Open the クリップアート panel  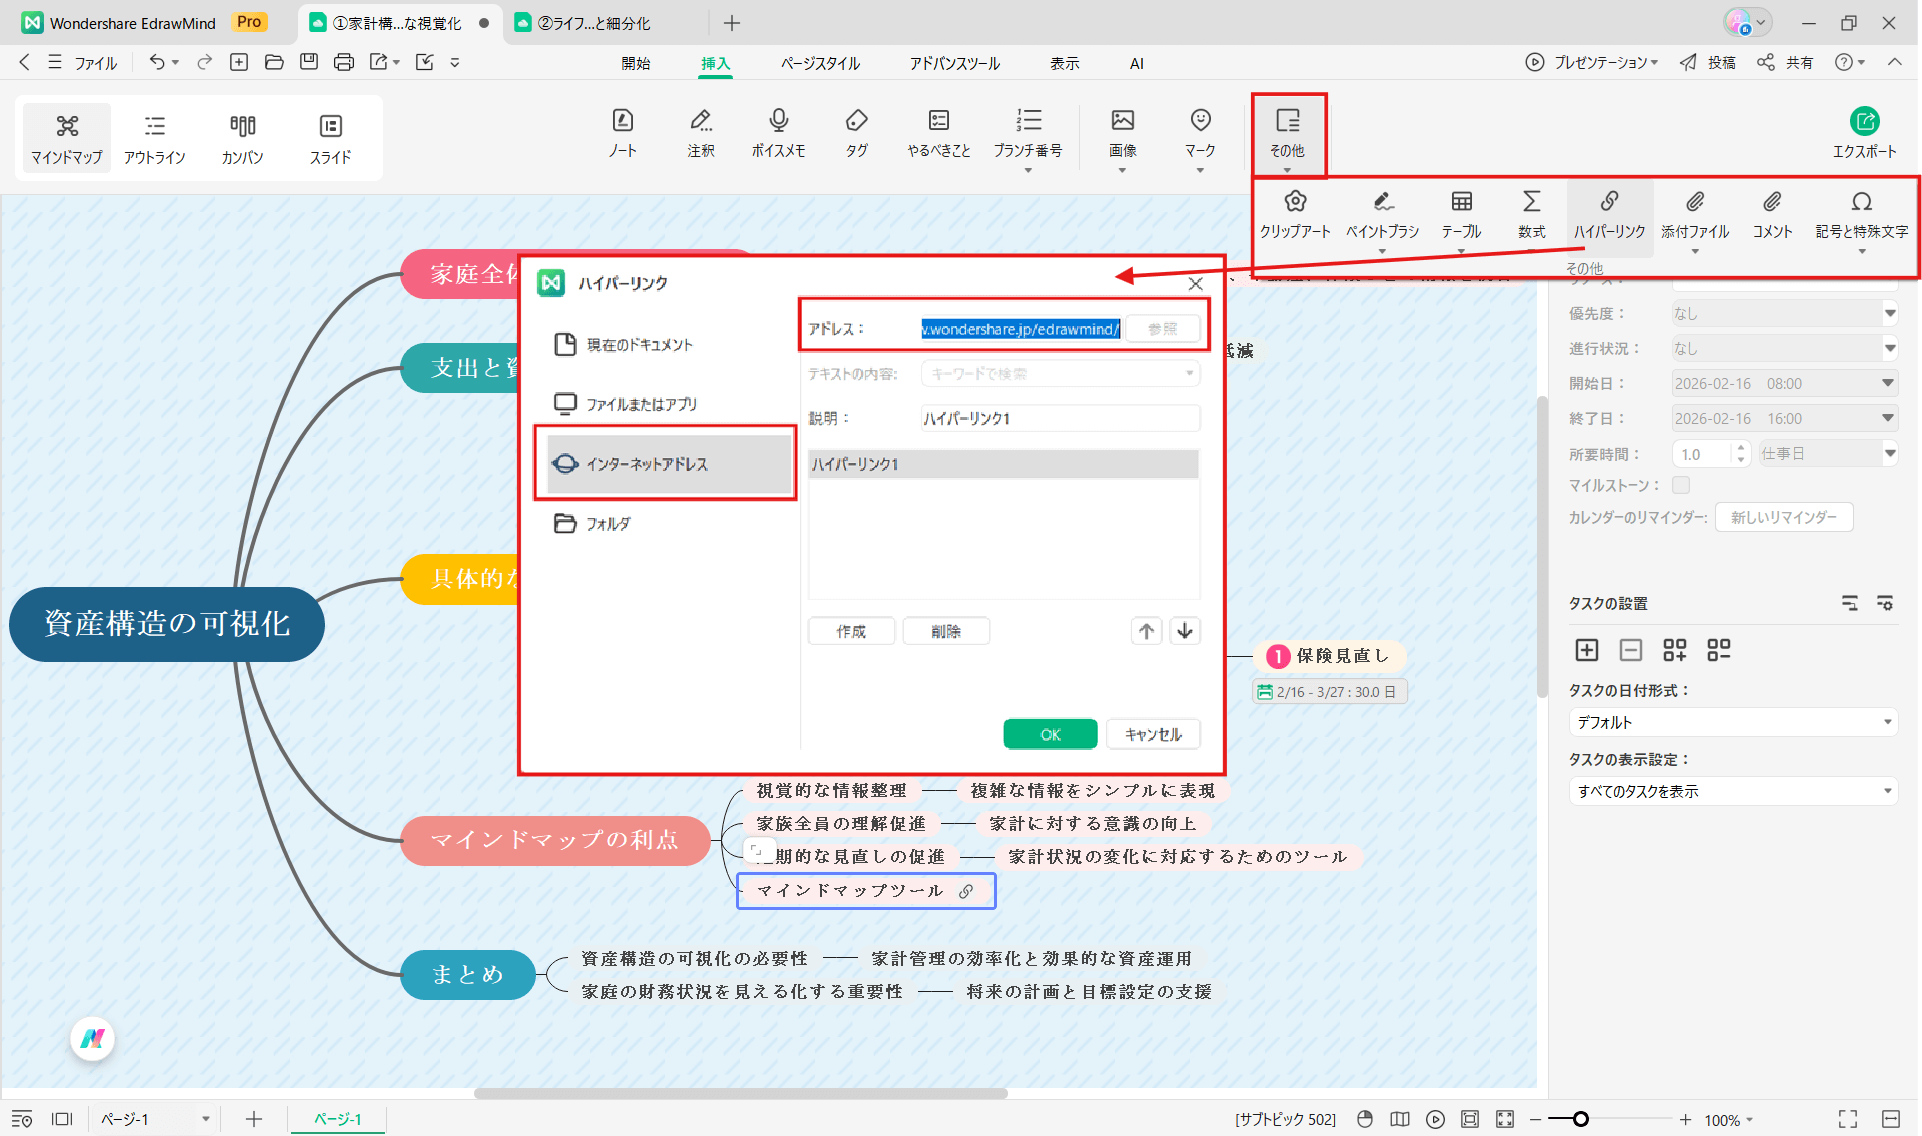1295,213
